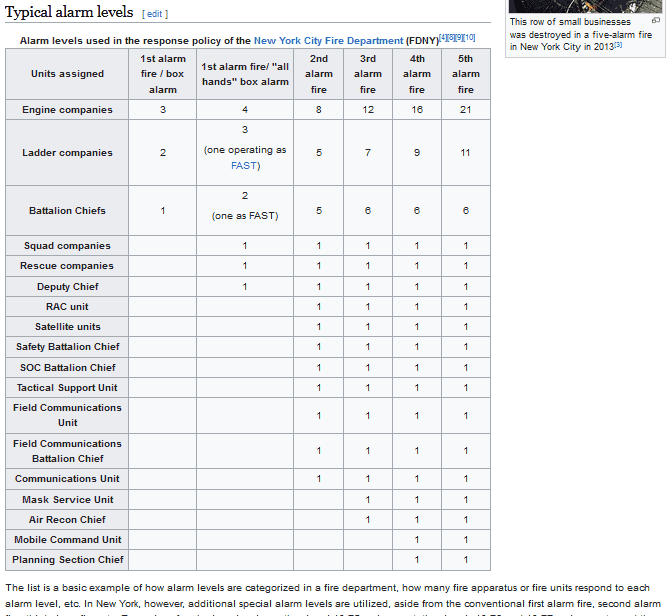The image size is (669, 616).
Task: Click the '7' cell in Ladder companies row
Action: tap(368, 153)
